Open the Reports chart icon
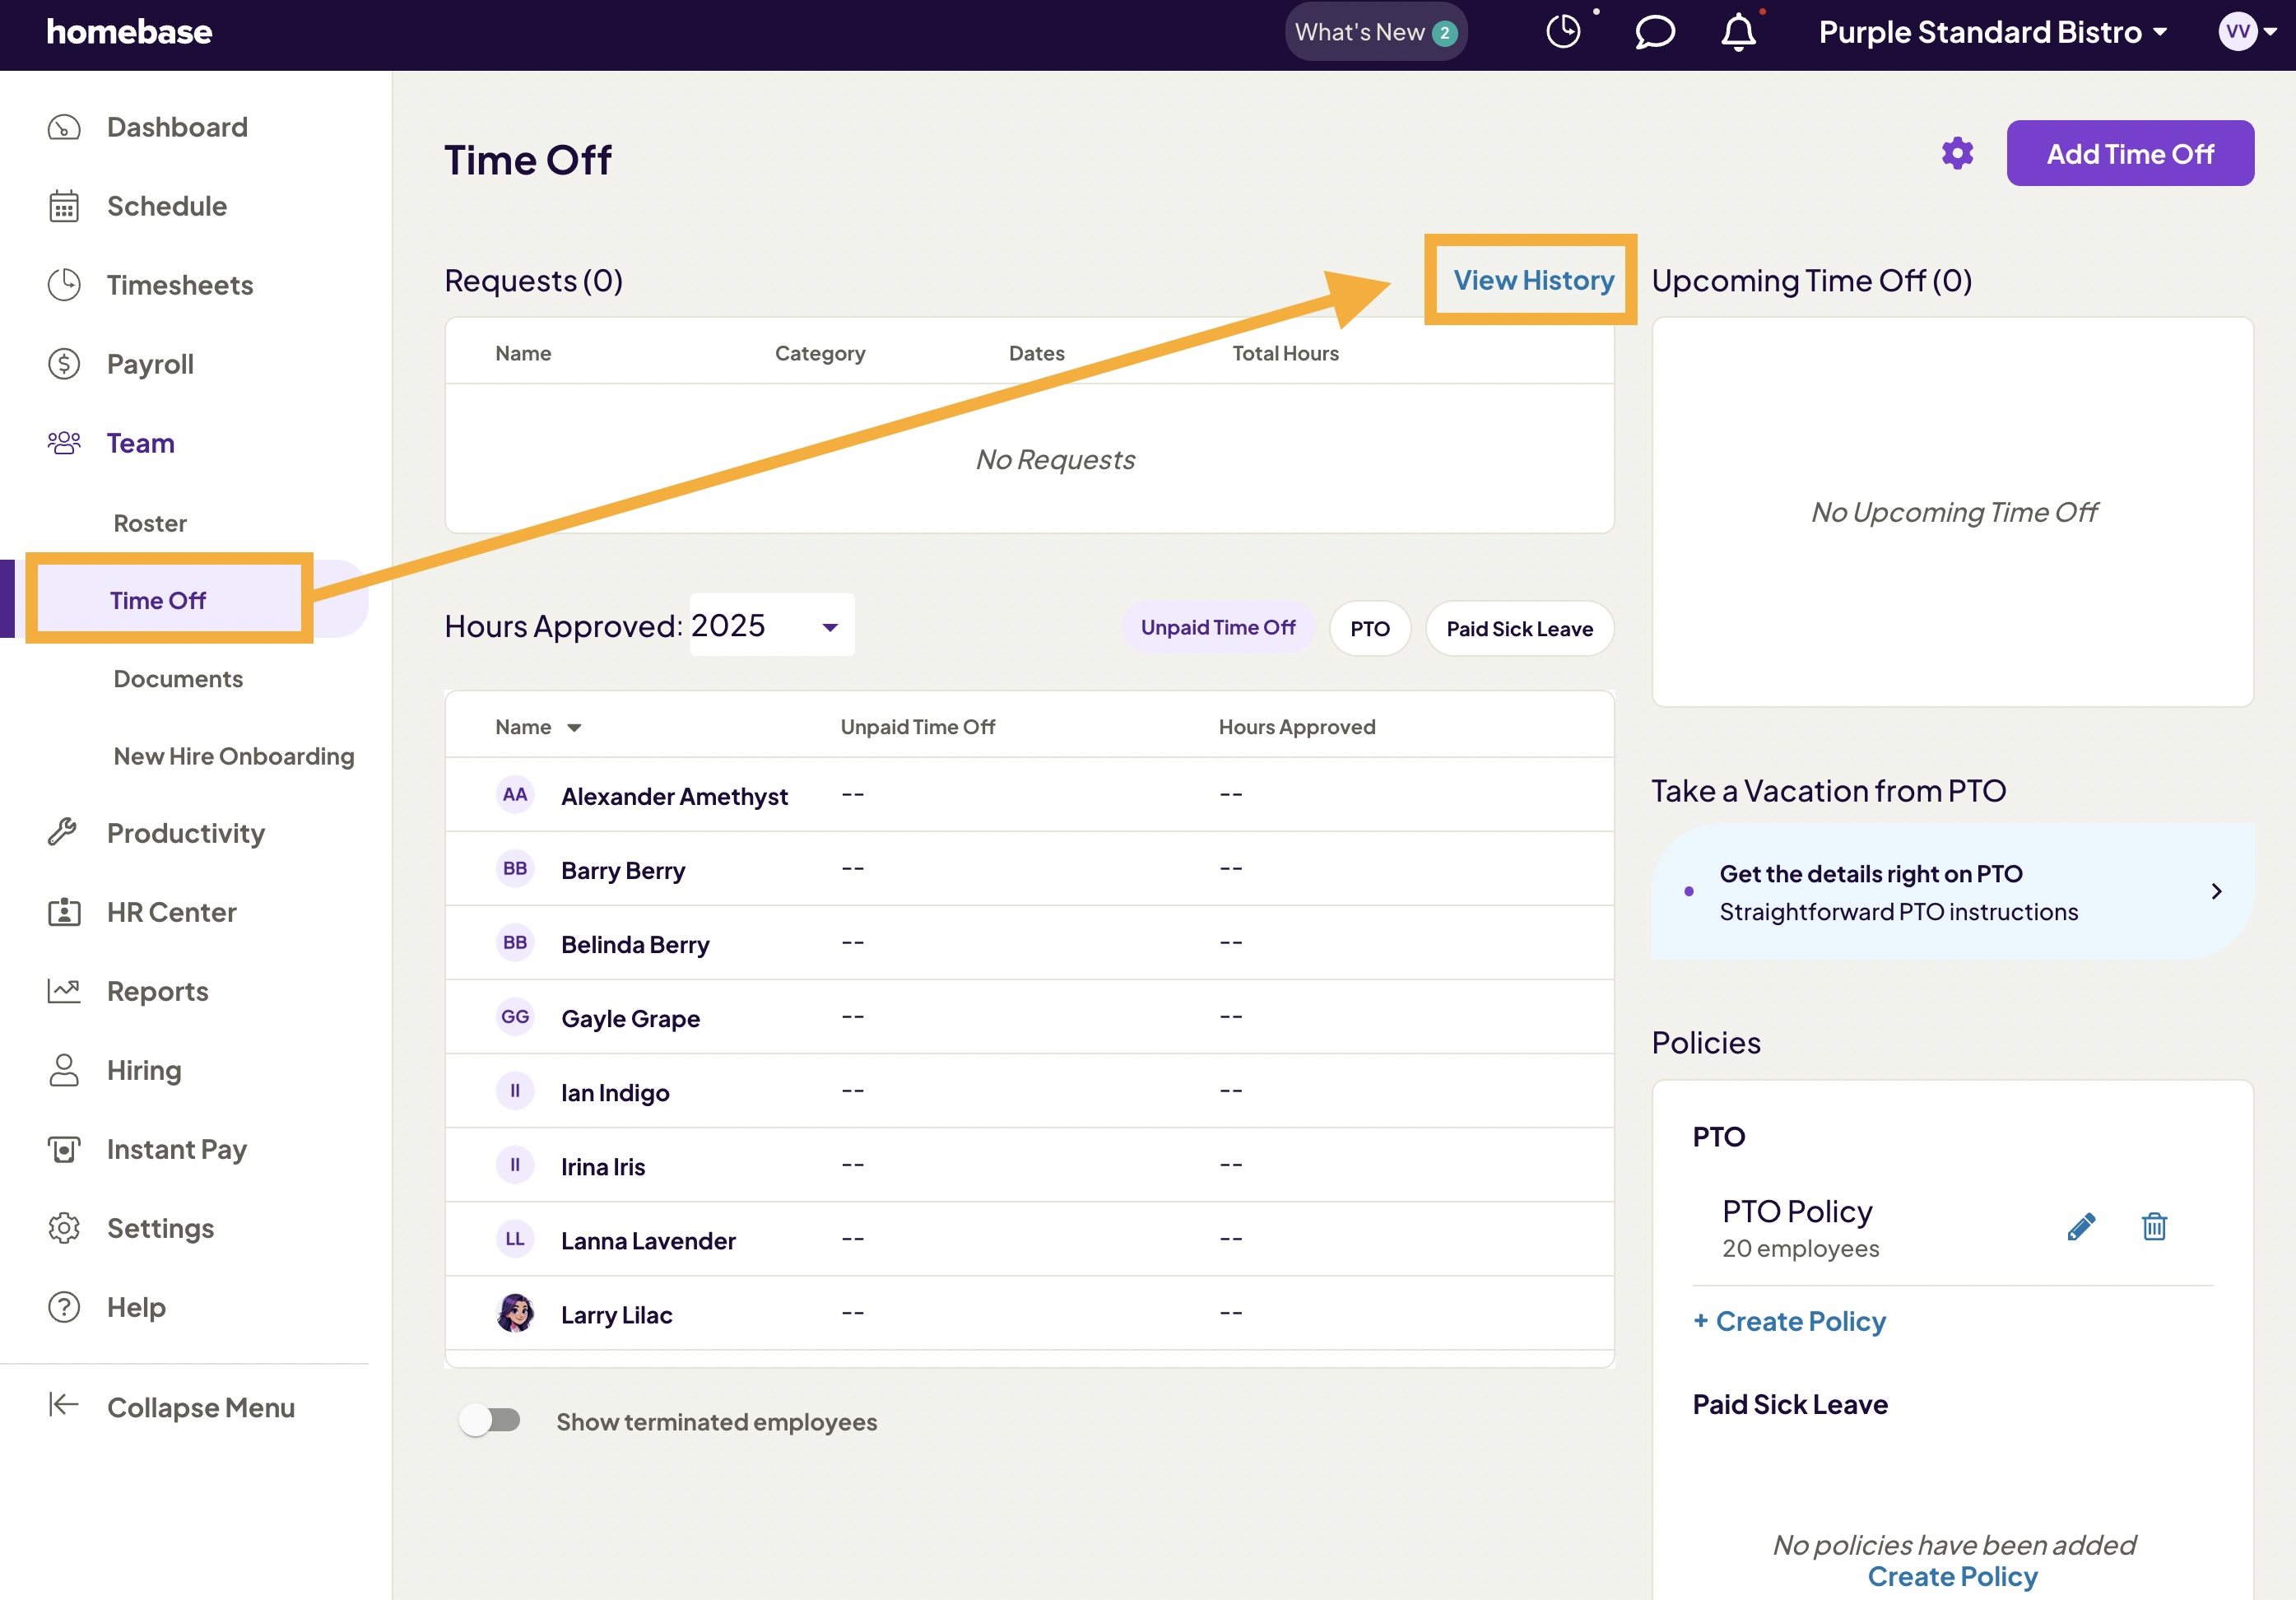This screenshot has width=2296, height=1600. pos(64,991)
